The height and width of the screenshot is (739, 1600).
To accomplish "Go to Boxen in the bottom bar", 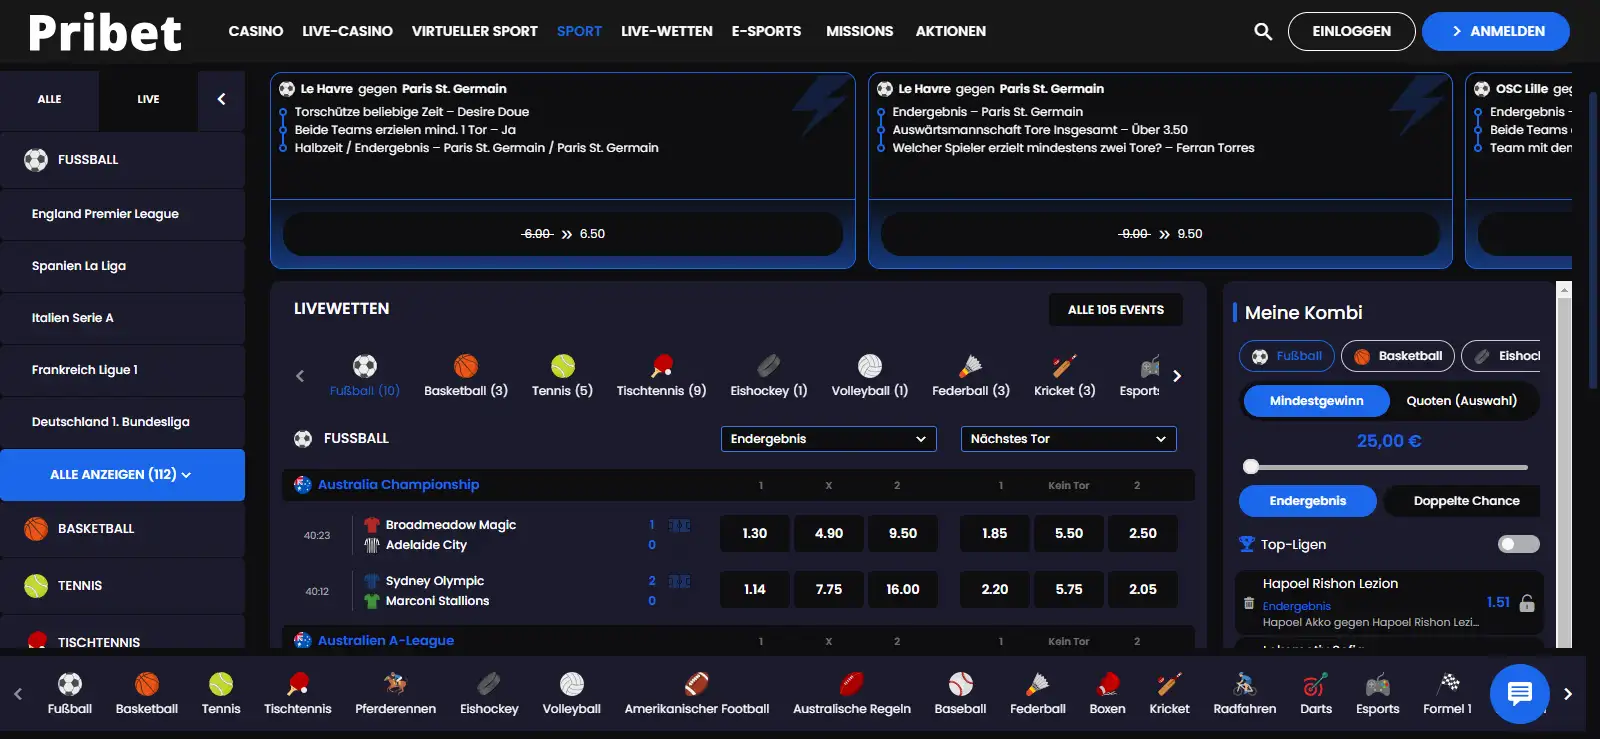I will [x=1107, y=694].
